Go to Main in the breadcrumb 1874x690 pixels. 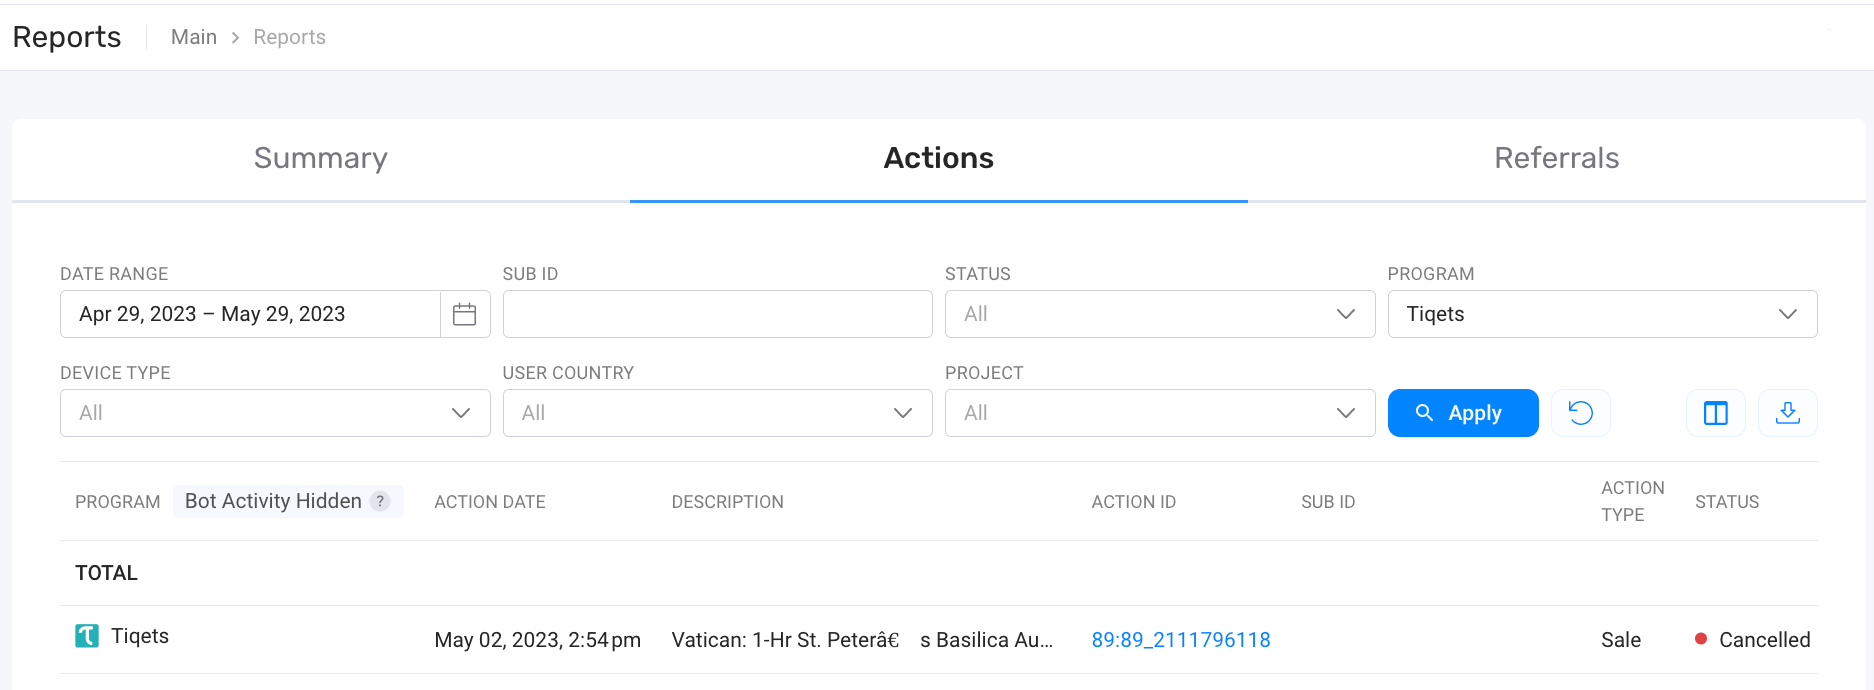[x=194, y=37]
